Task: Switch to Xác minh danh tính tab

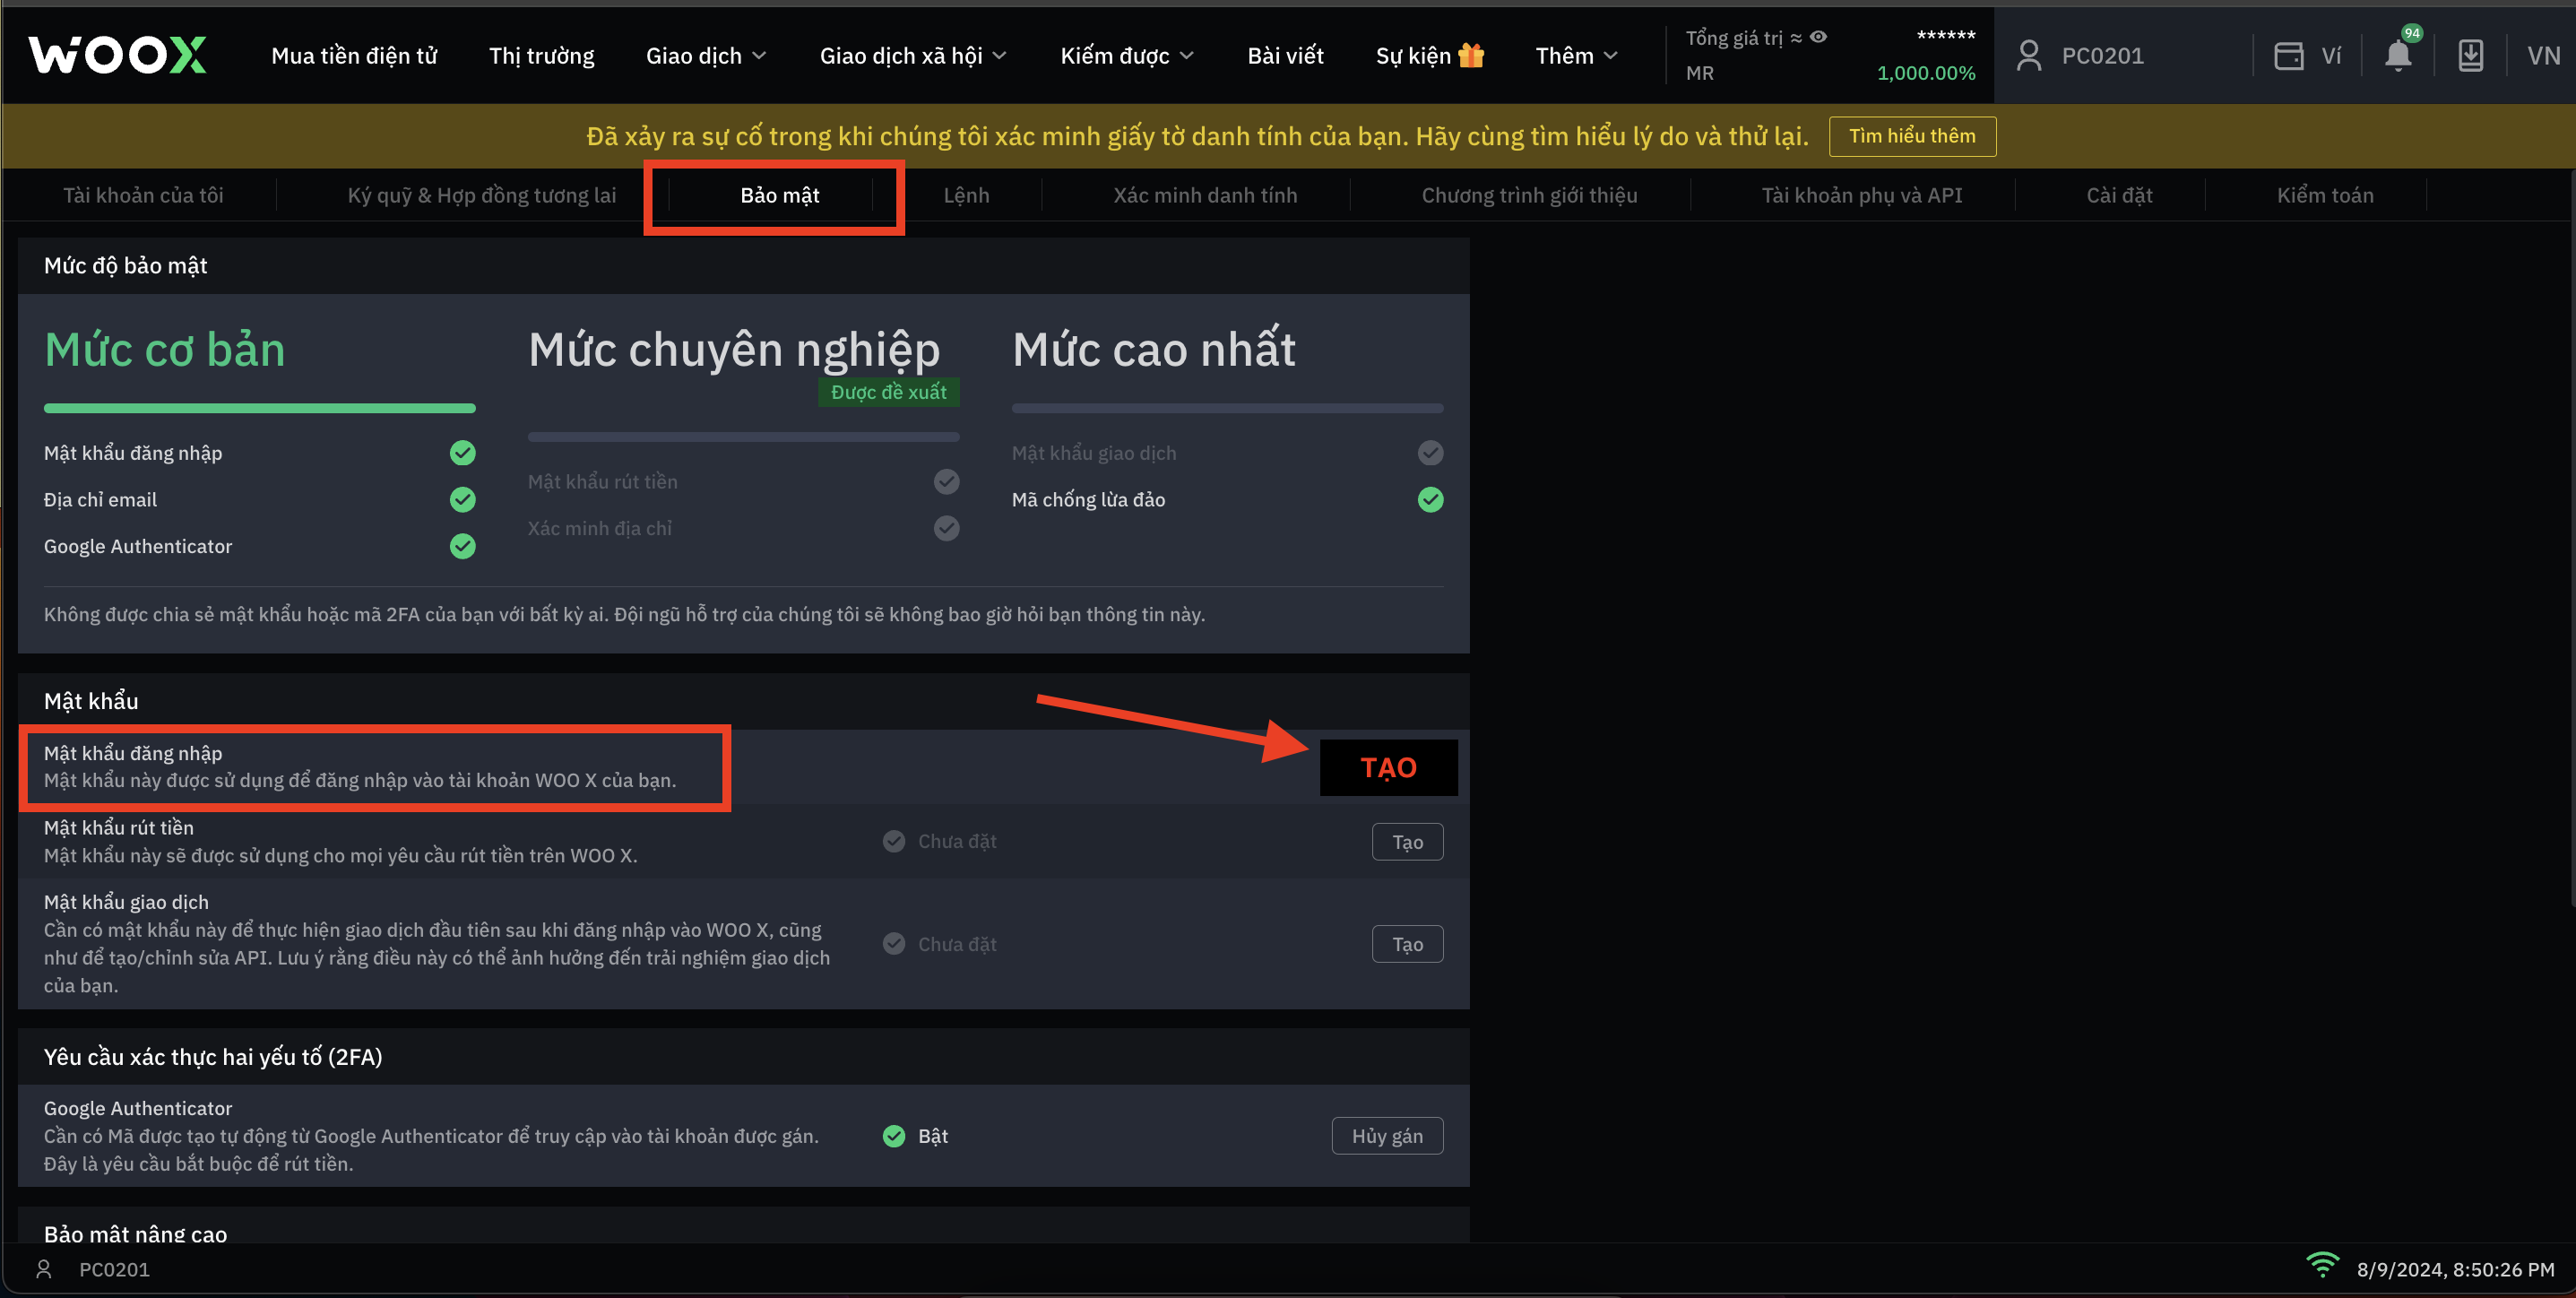Action: (1205, 195)
